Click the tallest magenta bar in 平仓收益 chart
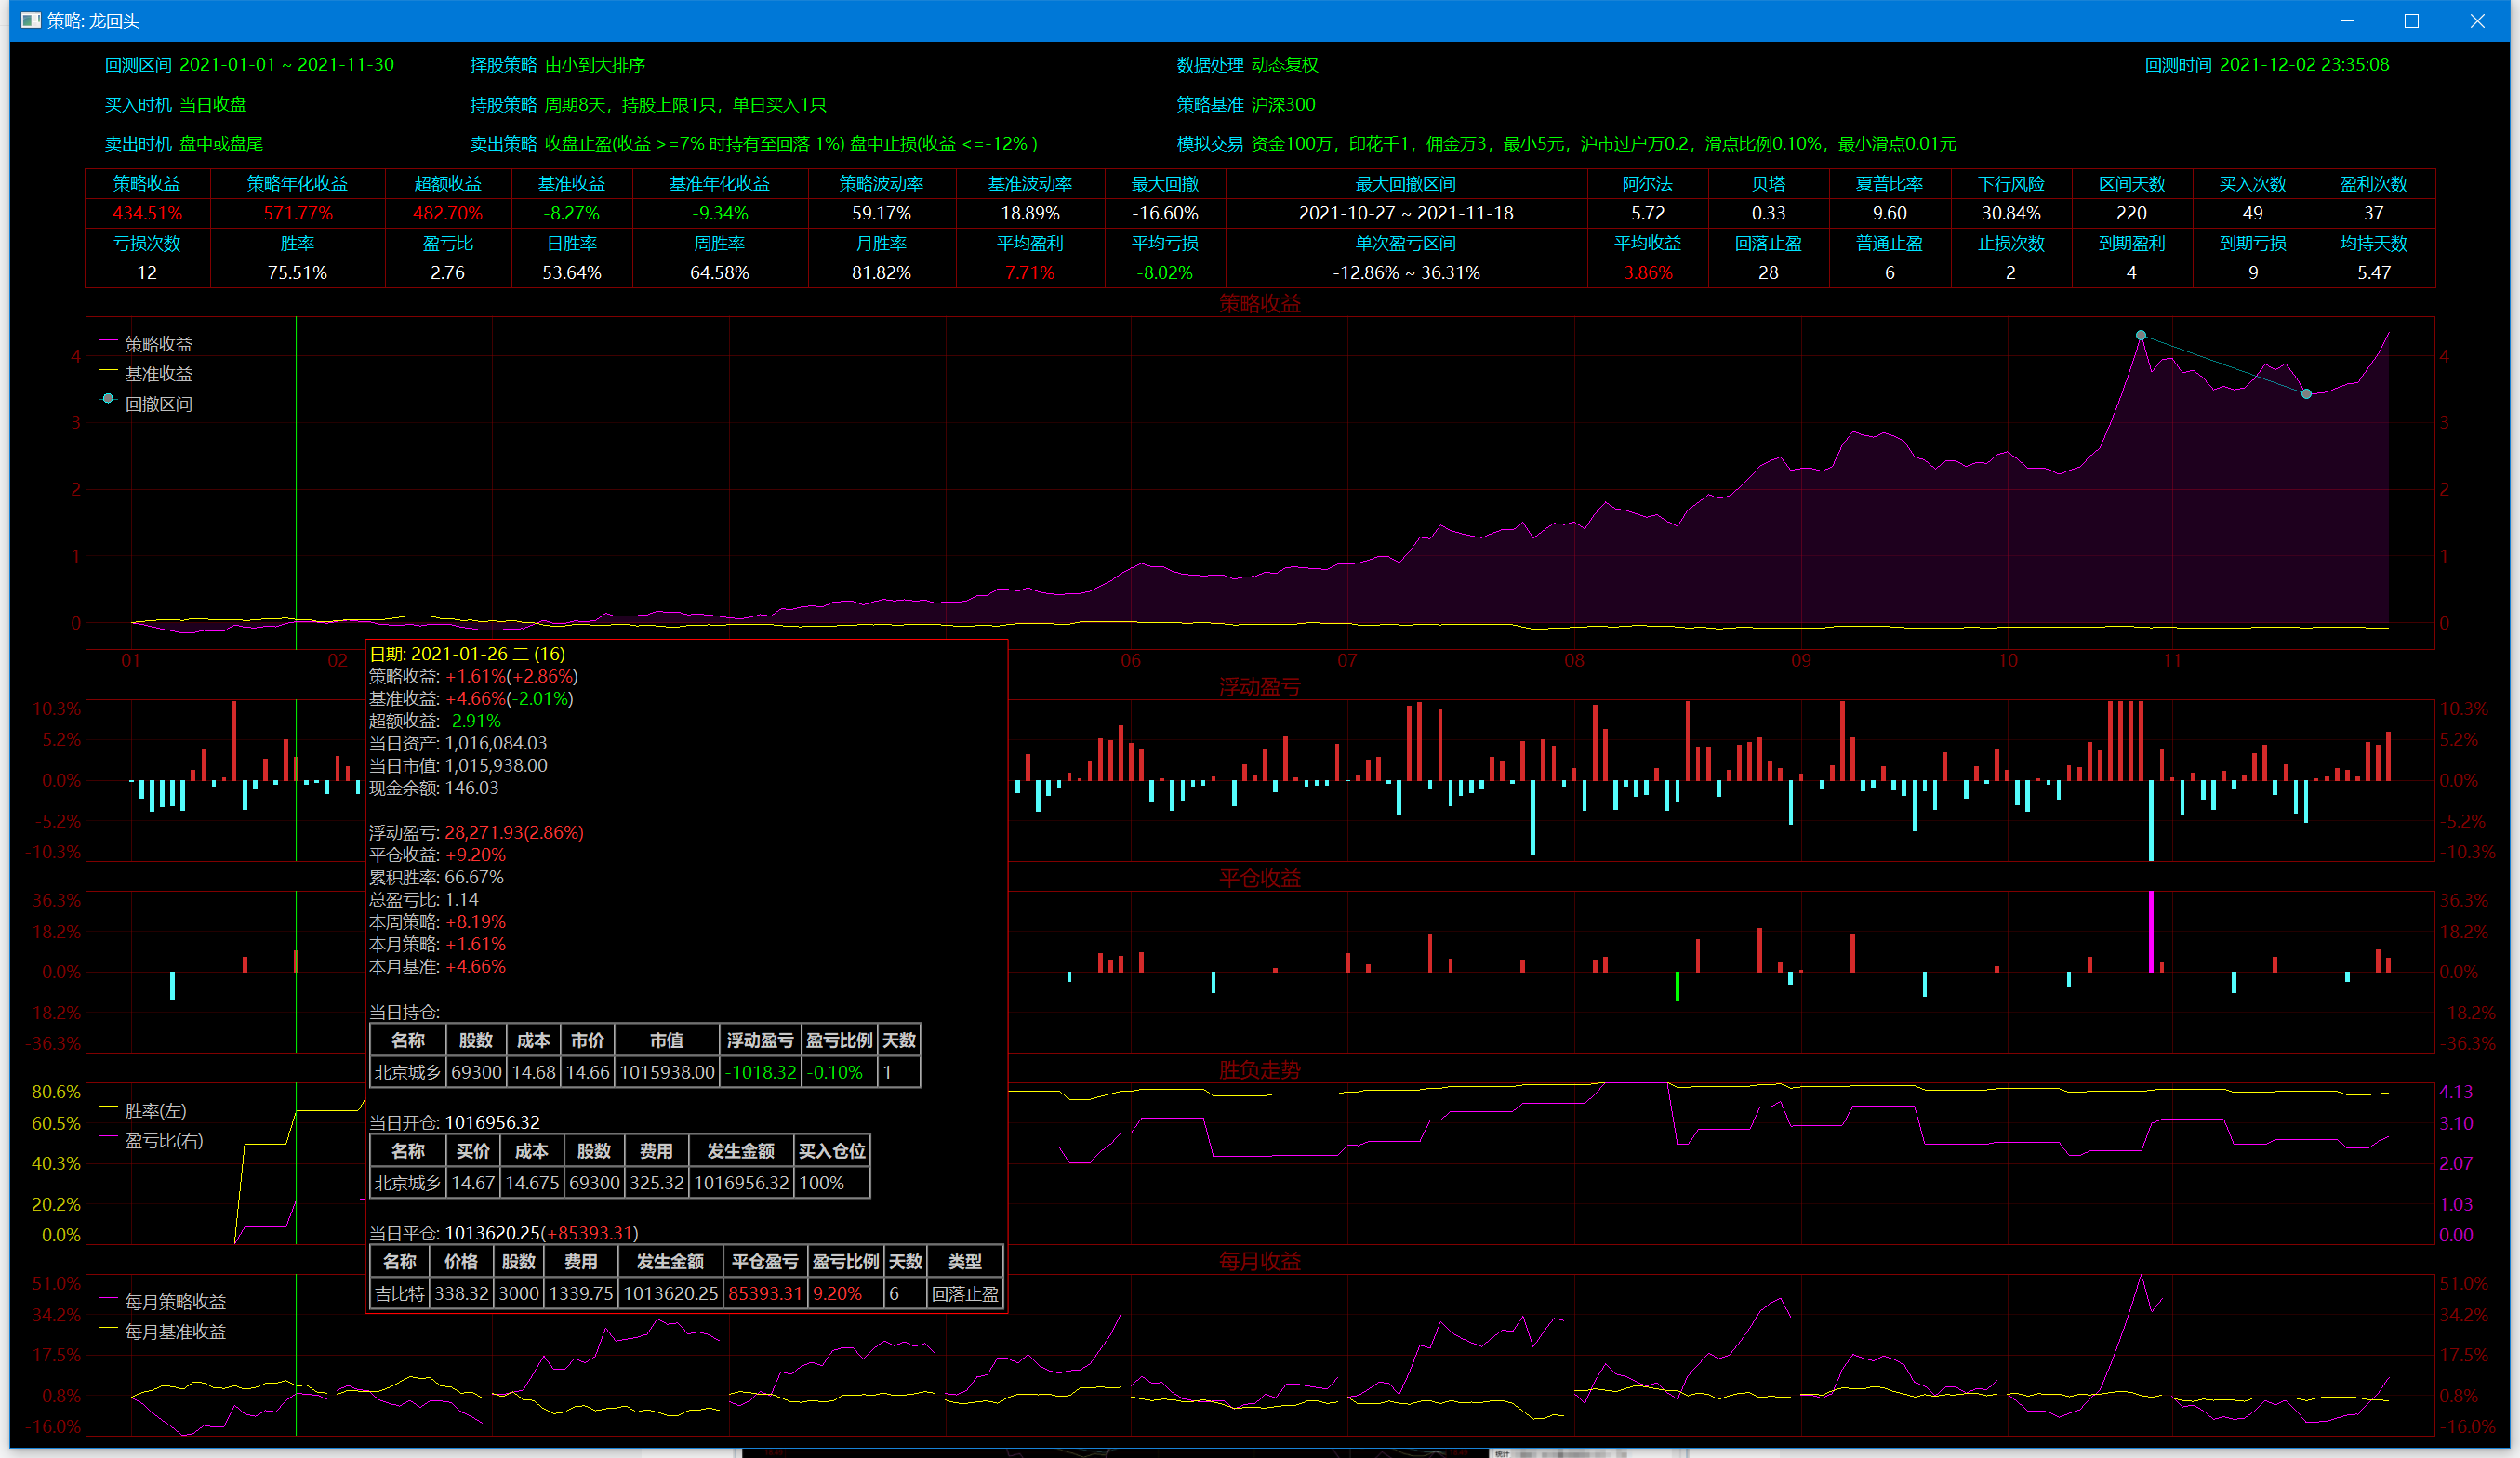 pyautogui.click(x=2152, y=930)
